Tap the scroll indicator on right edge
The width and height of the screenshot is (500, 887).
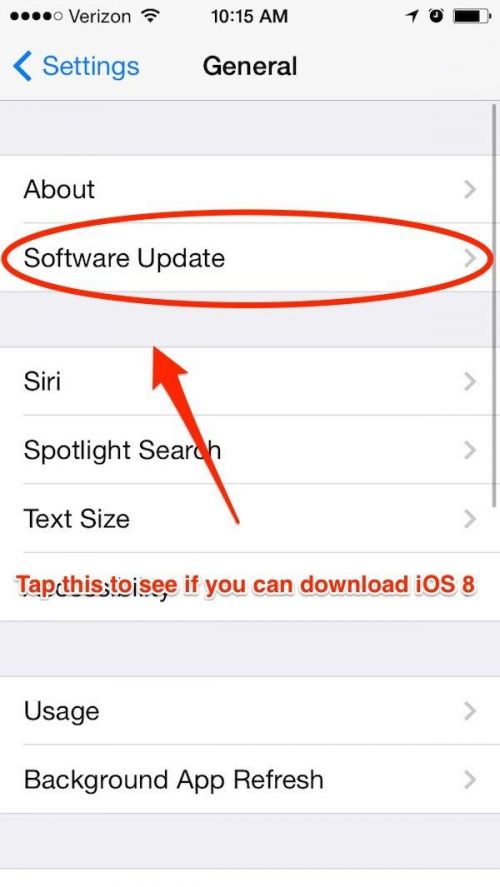[496, 305]
